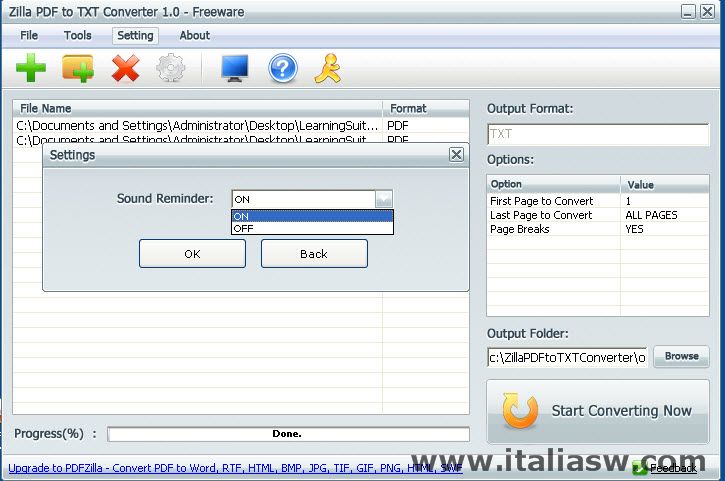
Task: Open the Setting menu
Action: 135,36
